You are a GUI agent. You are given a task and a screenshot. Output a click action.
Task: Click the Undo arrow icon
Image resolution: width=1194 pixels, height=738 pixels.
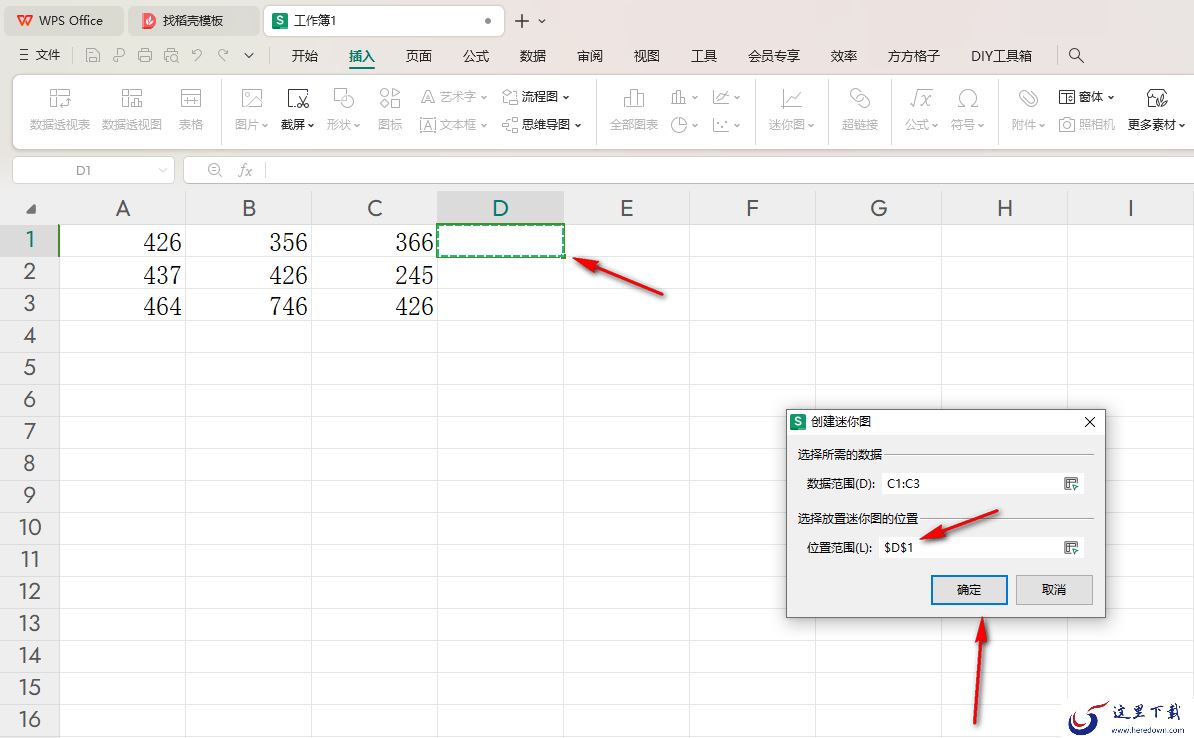click(197, 55)
